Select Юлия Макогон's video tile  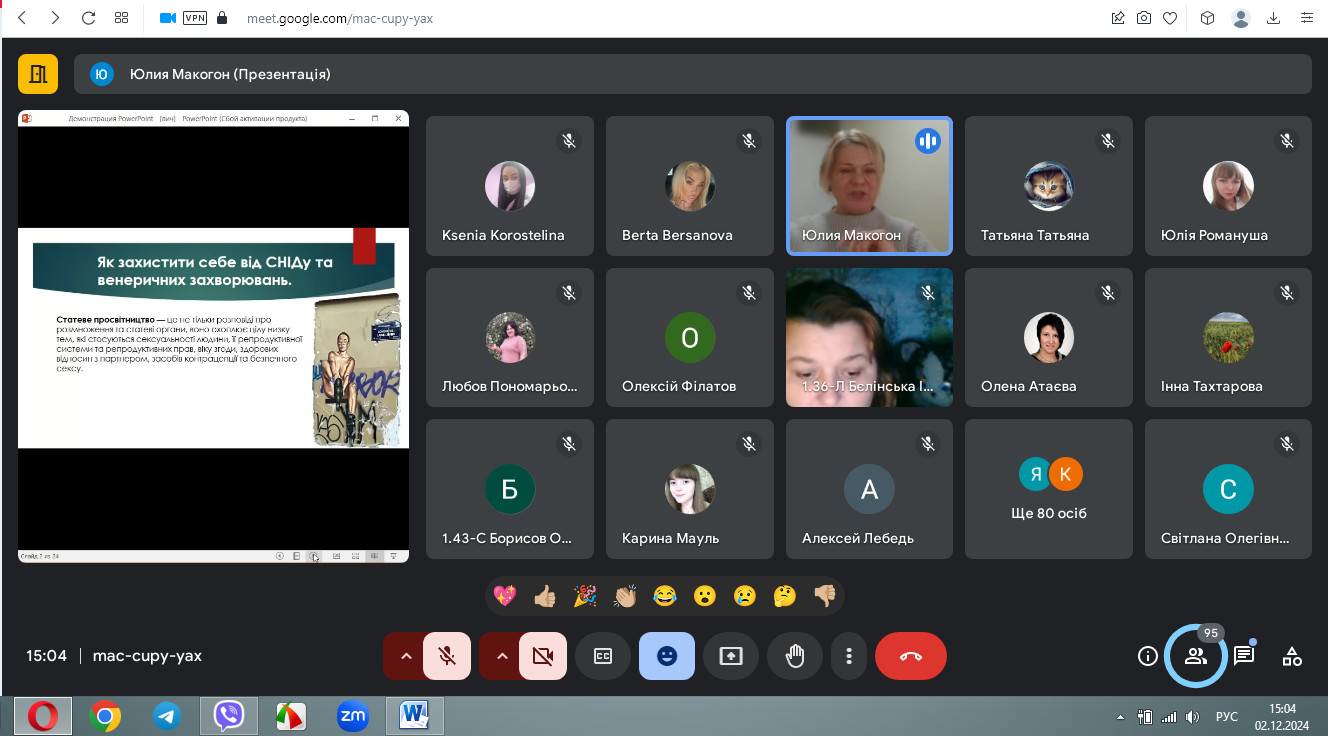coord(869,186)
